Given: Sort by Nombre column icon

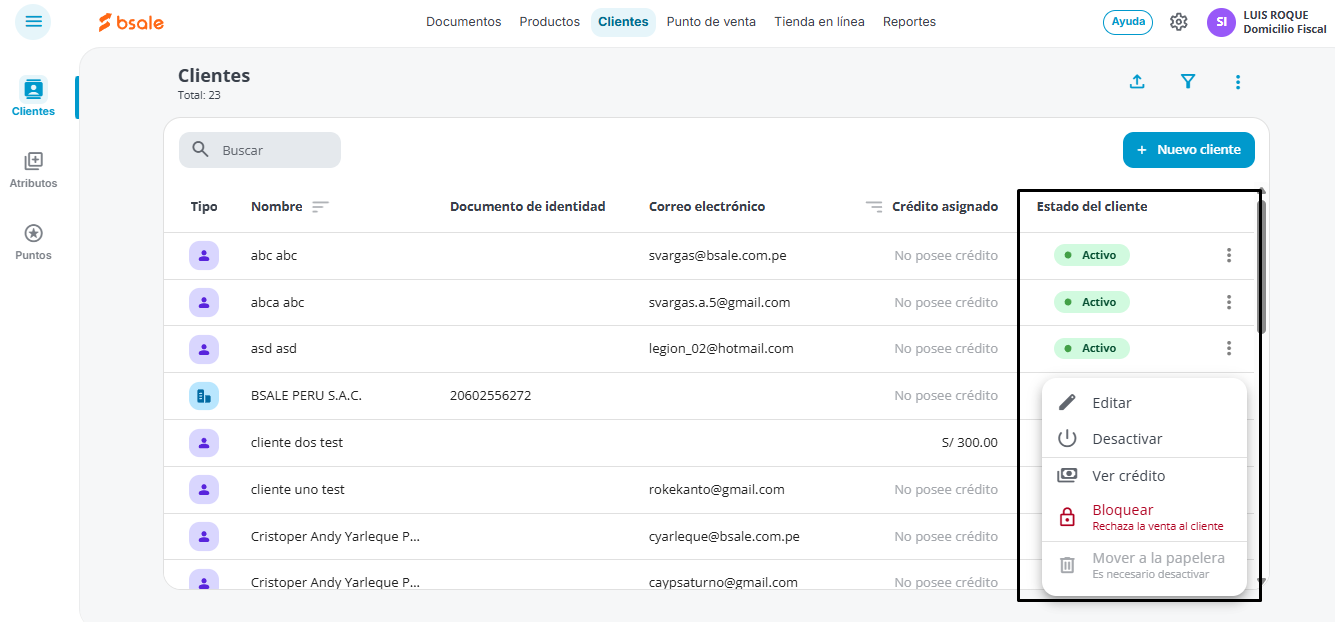Looking at the screenshot, I should pos(320,207).
